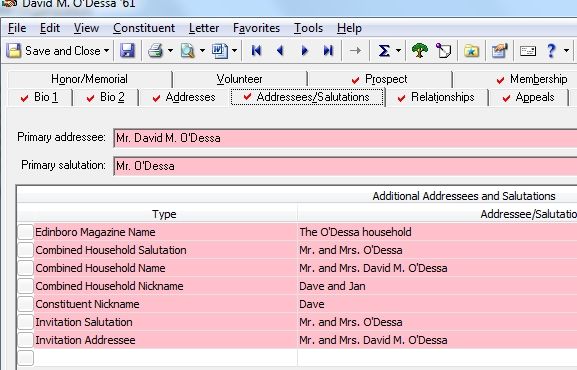
Task: Click 'Edinboro Magazine Name' type cell
Action: [x=166, y=232]
